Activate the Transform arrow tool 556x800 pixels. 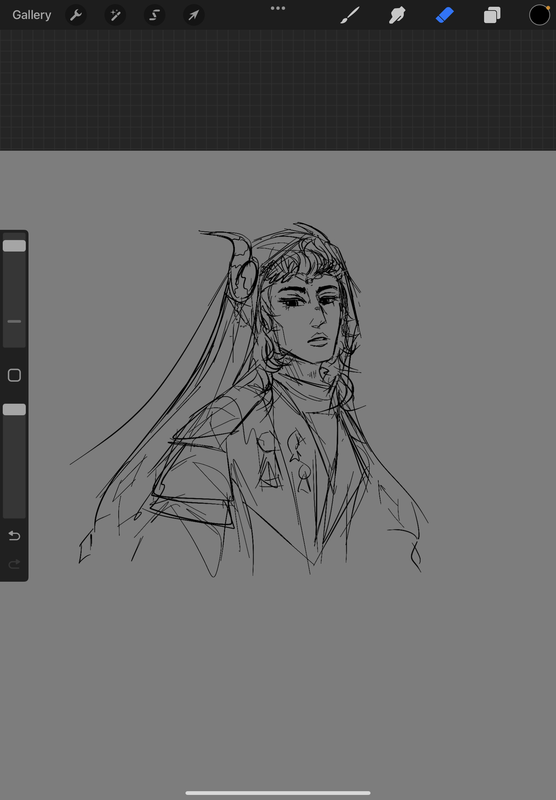[x=194, y=15]
